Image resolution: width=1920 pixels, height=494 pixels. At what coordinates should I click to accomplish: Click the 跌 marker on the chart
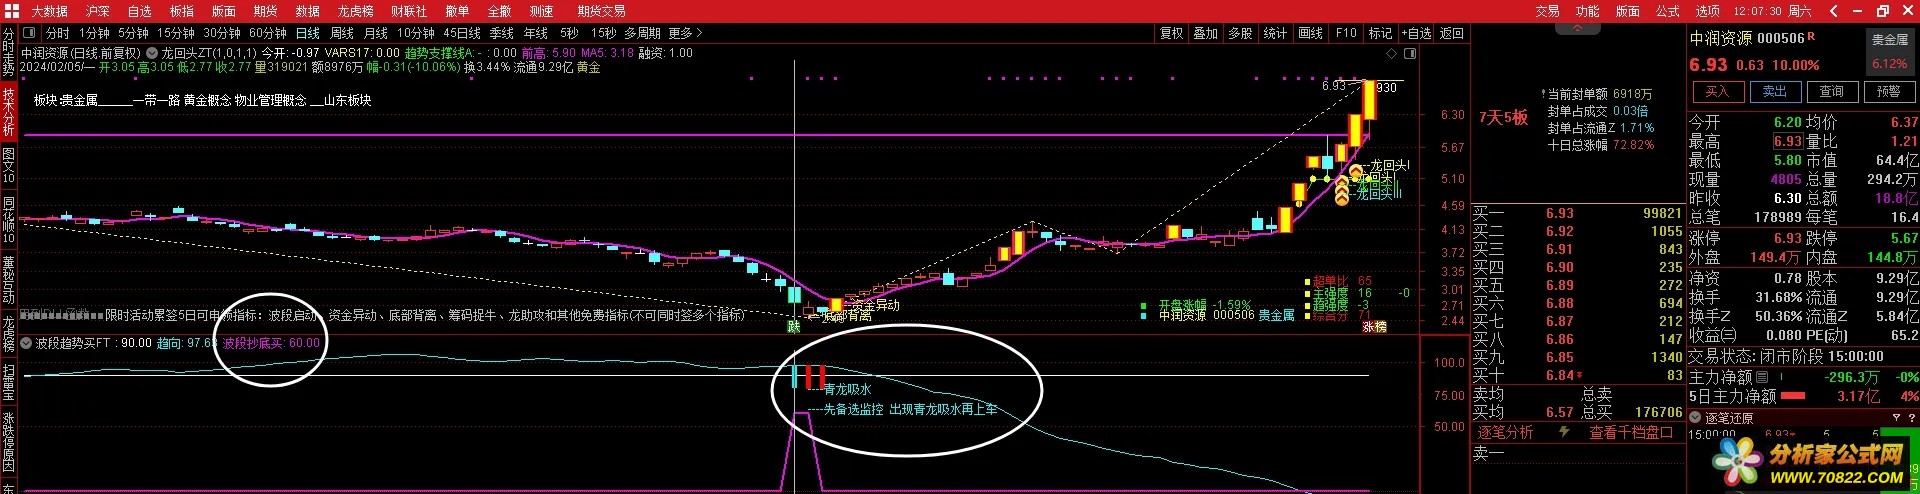pyautogui.click(x=794, y=325)
